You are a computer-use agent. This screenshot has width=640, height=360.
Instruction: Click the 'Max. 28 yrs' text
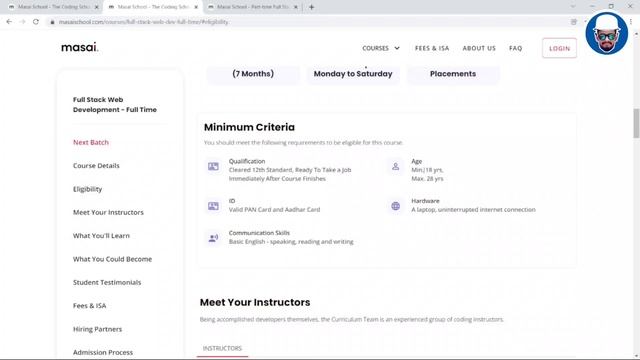click(427, 179)
